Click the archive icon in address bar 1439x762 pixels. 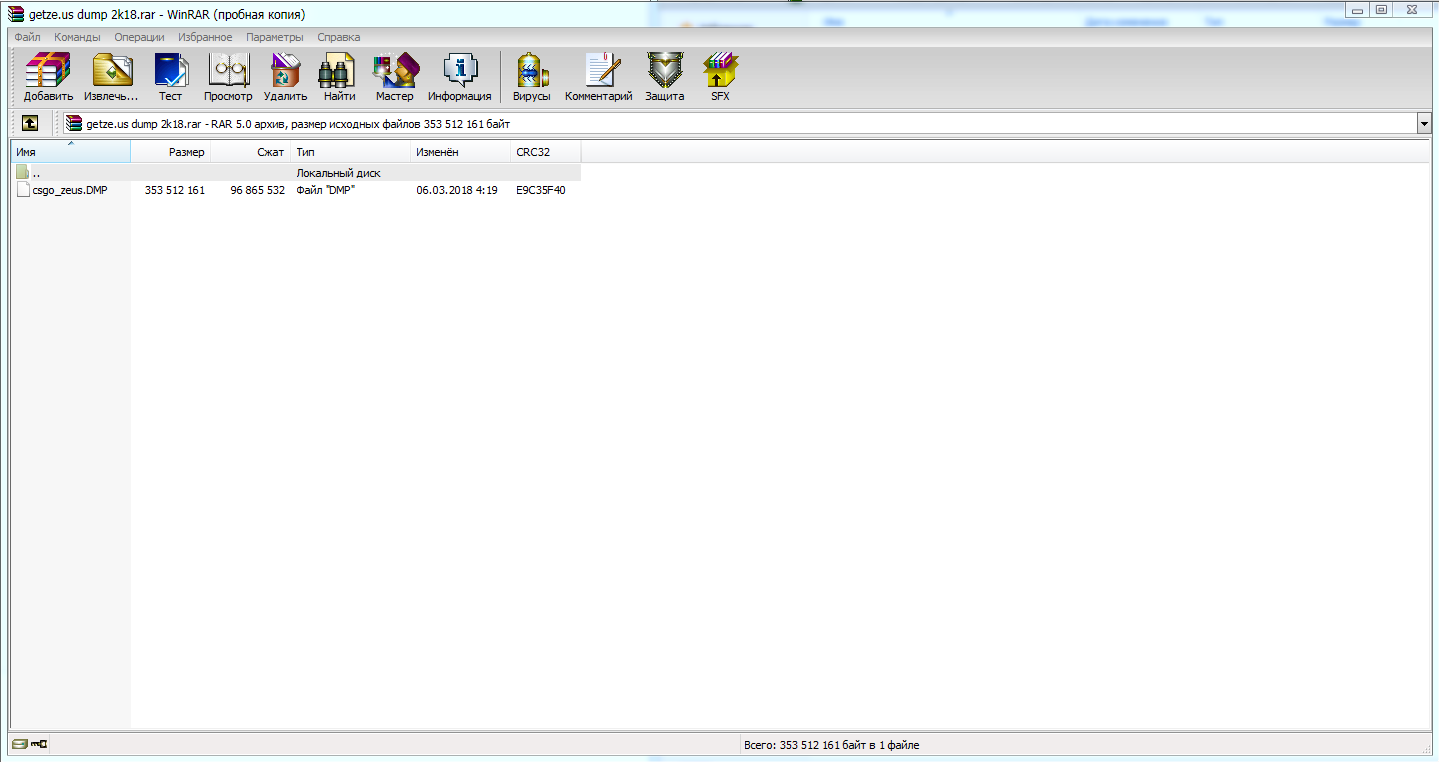(74, 123)
